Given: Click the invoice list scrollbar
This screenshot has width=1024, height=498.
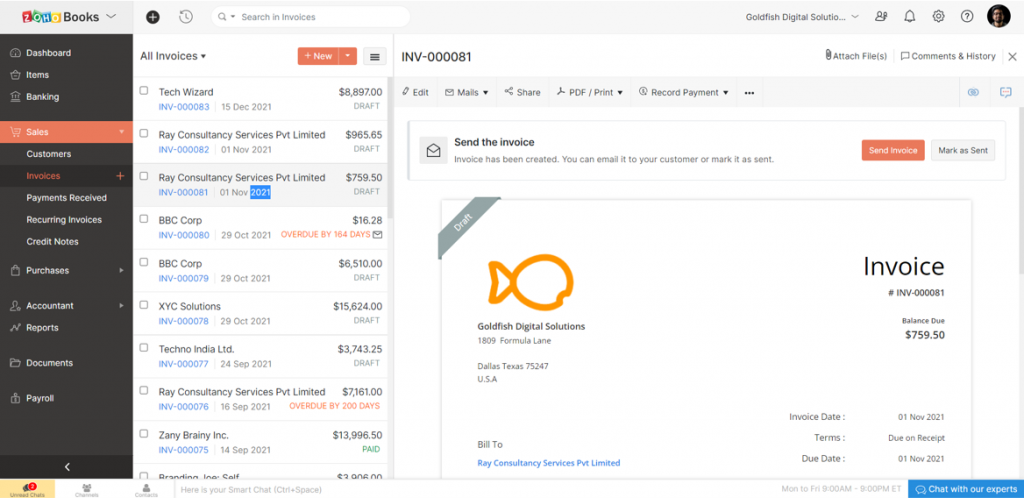Looking at the screenshot, I should tap(390, 149).
